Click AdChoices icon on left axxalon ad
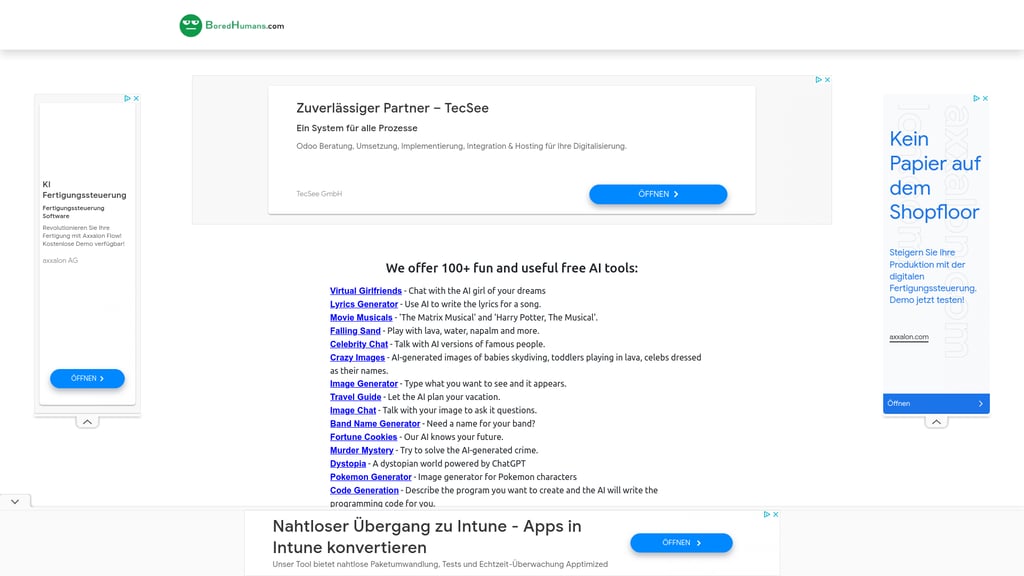1024x576 pixels. [127, 99]
